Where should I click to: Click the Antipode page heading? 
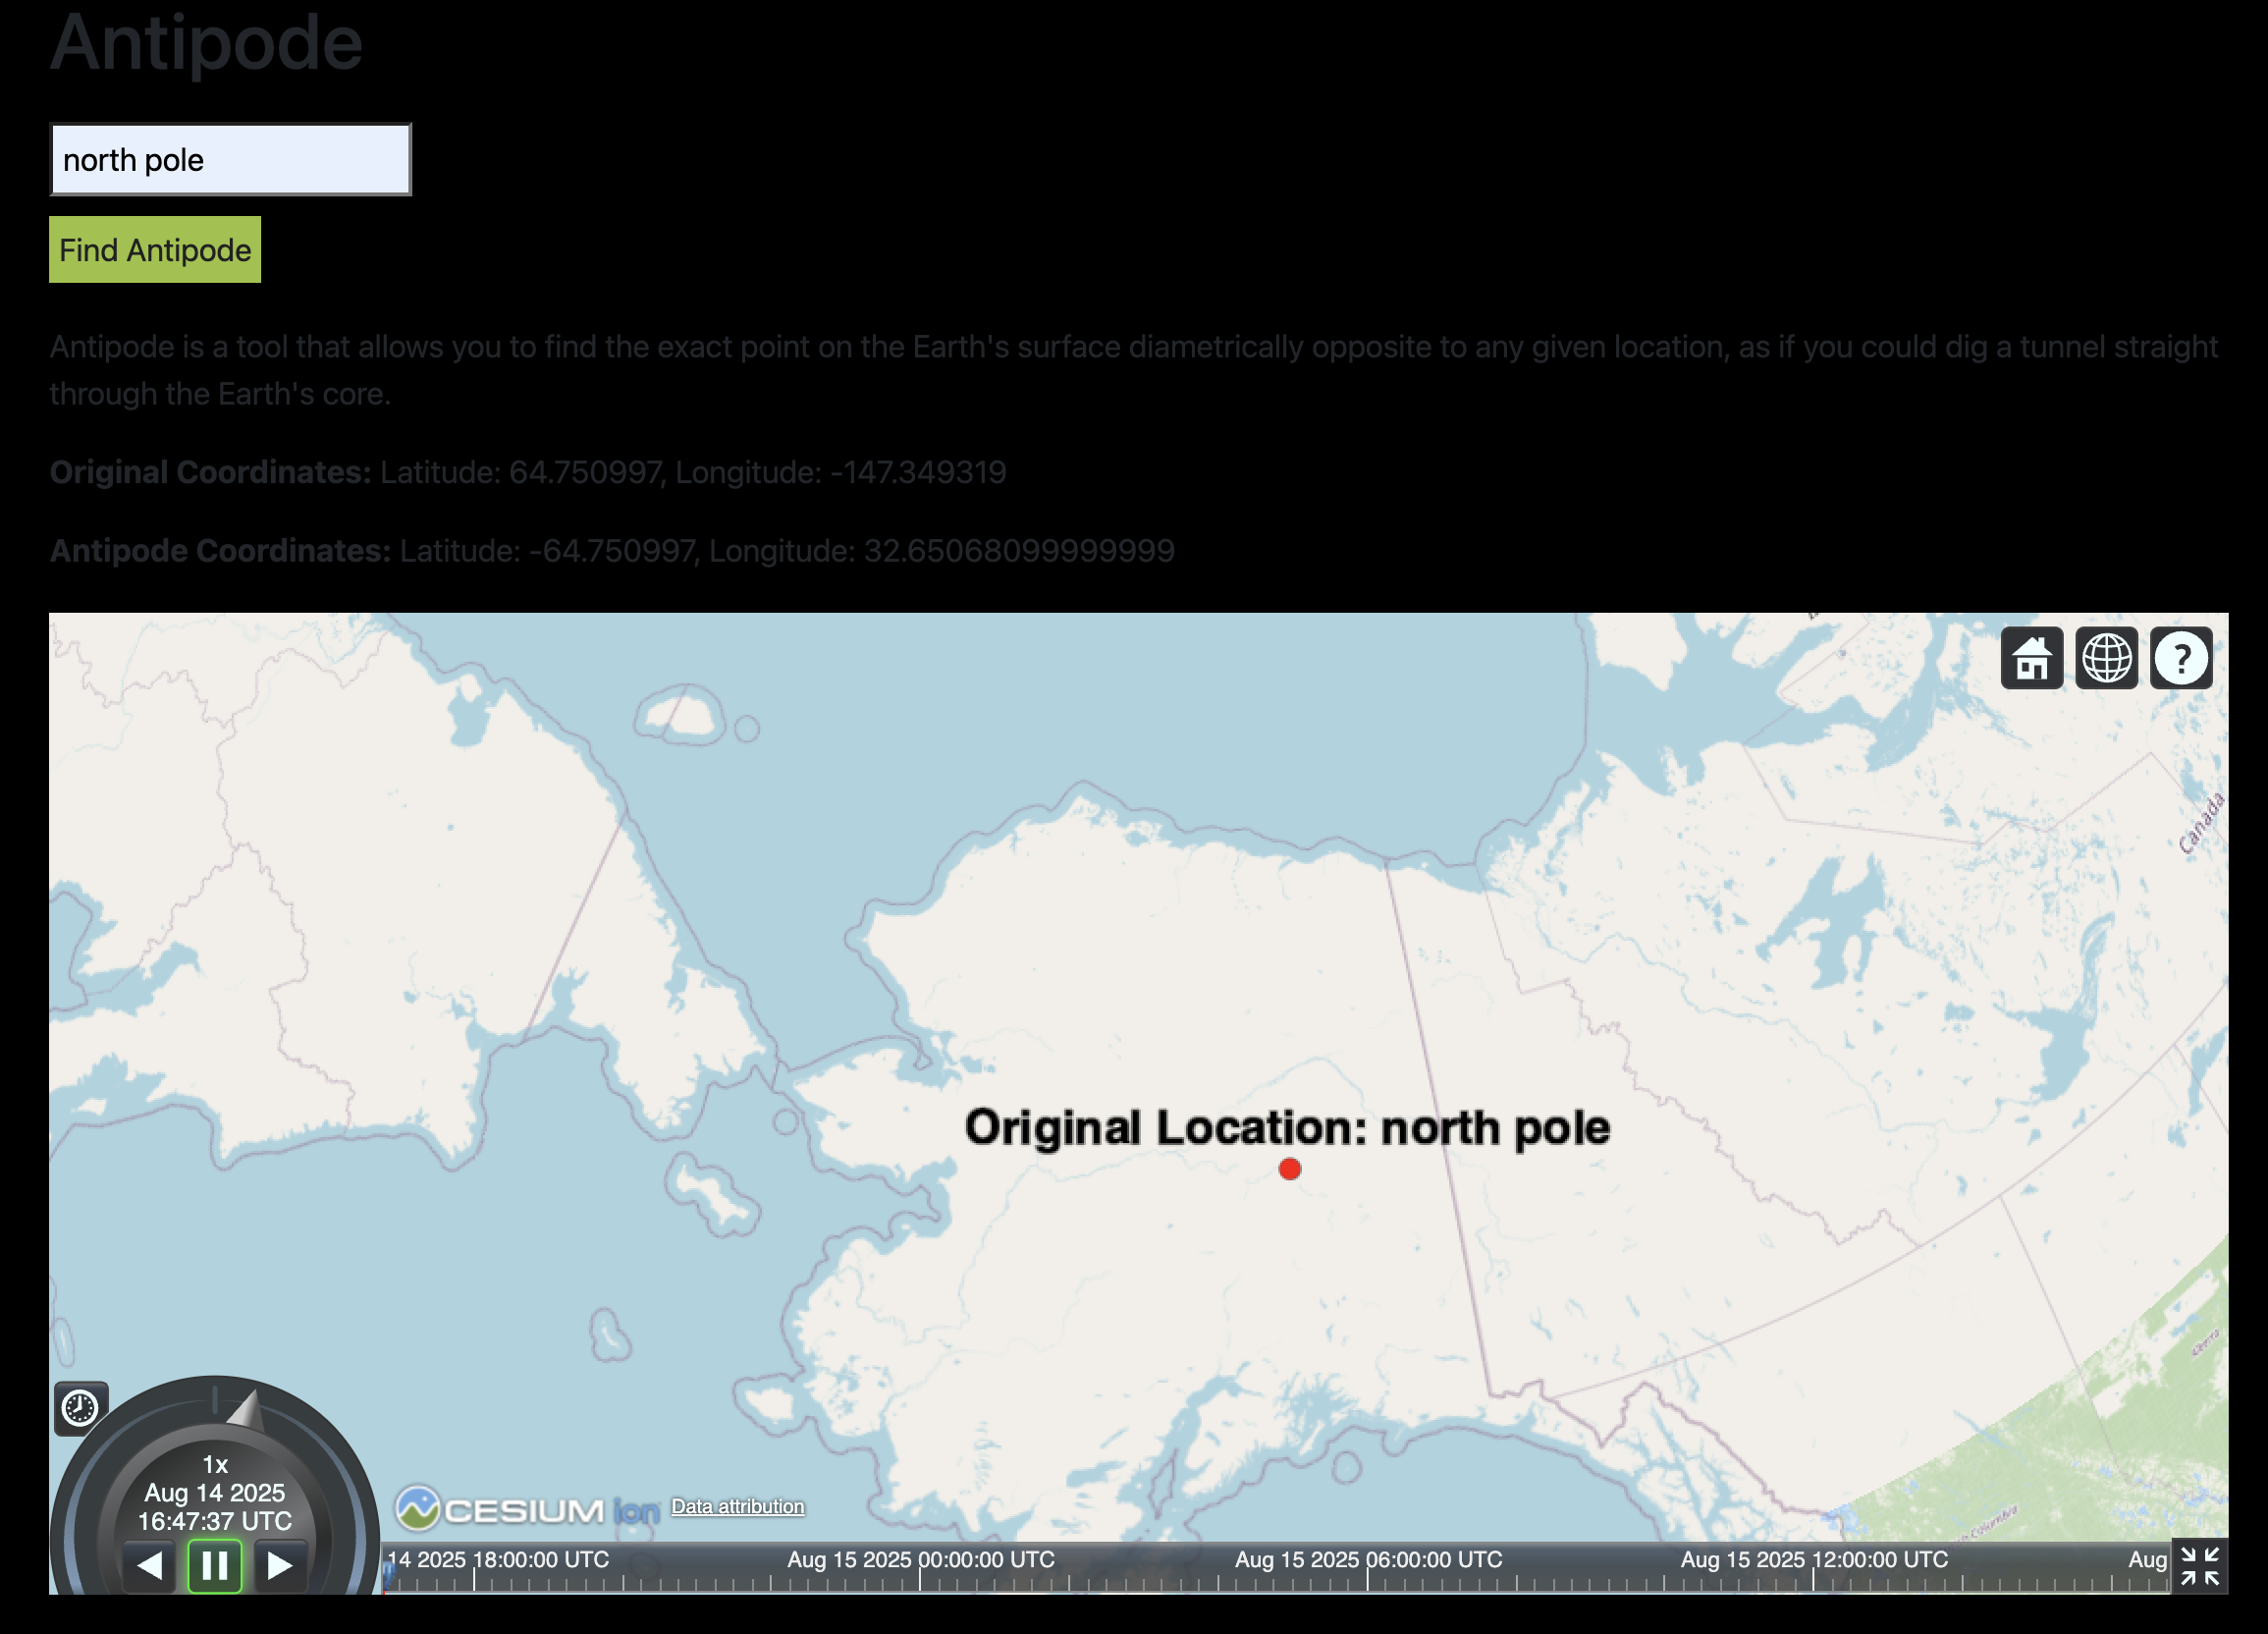206,42
